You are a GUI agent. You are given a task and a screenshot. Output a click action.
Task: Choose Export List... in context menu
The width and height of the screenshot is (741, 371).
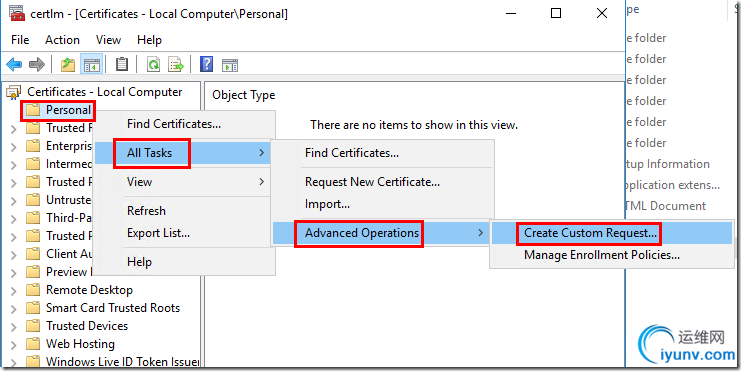(158, 233)
